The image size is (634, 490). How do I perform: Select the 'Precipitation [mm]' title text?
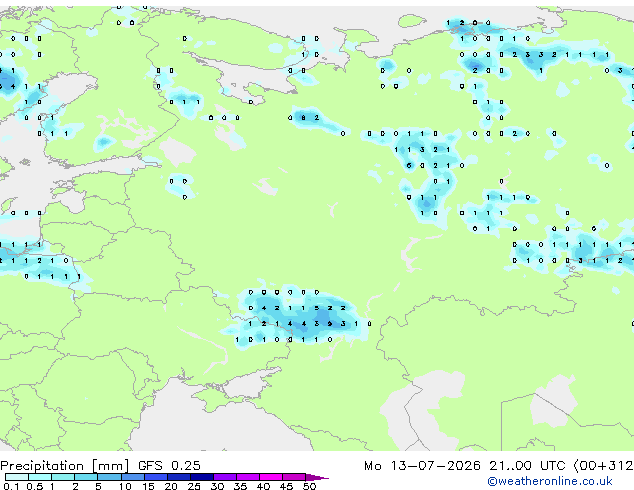(65, 466)
